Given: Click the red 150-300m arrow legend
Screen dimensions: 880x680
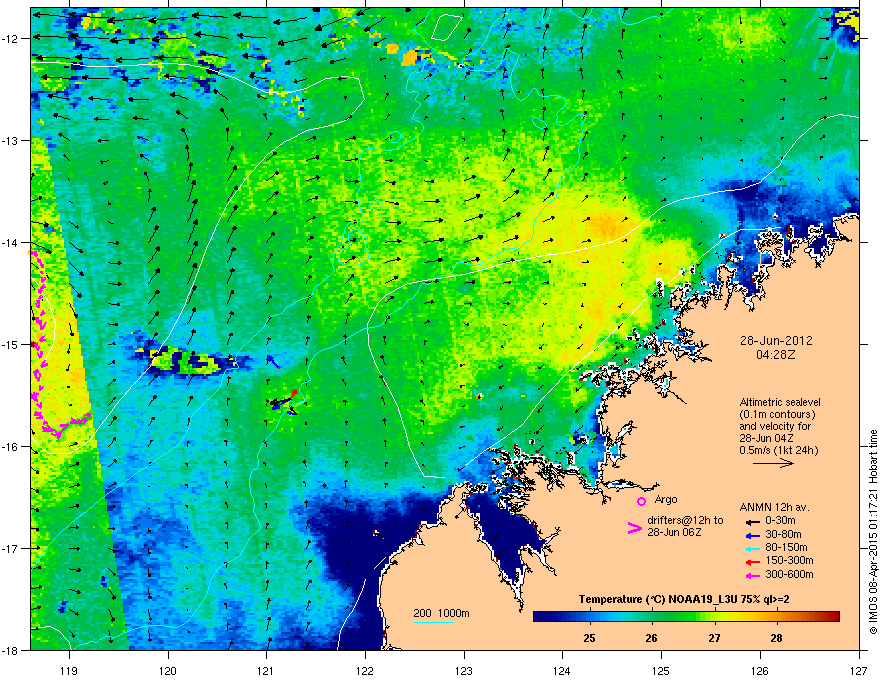Looking at the screenshot, I should point(752,562).
